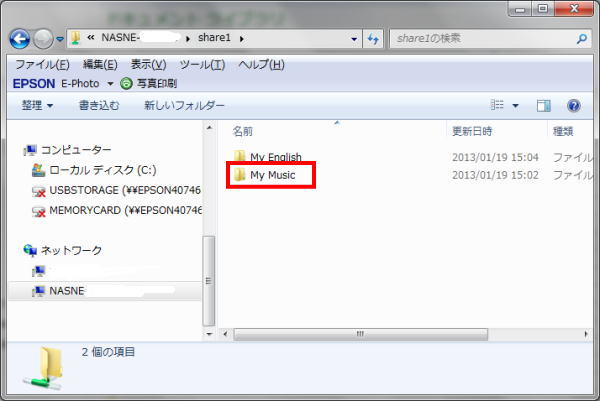The height and width of the screenshot is (401, 600).
Task: Focus the share1の検索 search box
Action: pyautogui.click(x=491, y=39)
